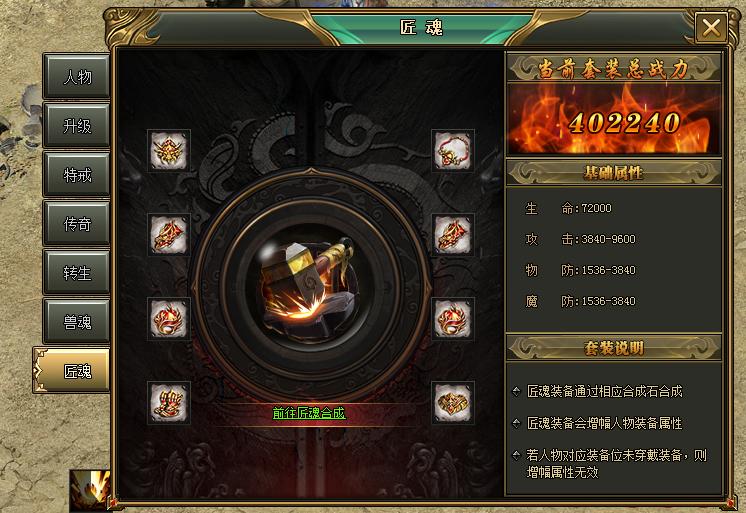Select the left ring equipment slot
Image resolution: width=746 pixels, height=513 pixels.
tap(169, 318)
